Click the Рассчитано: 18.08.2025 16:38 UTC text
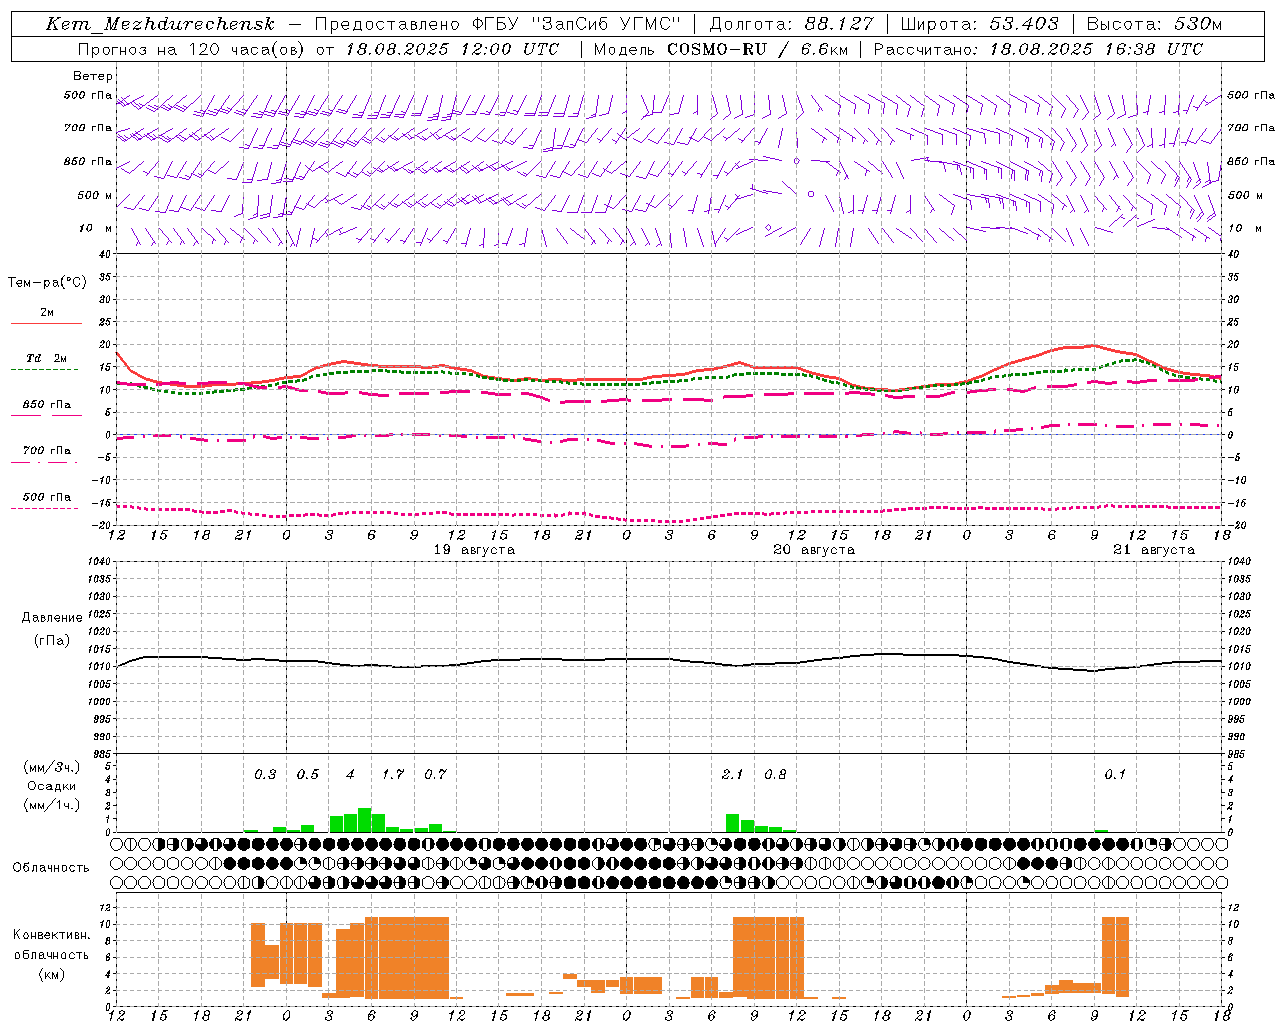The image size is (1280, 1024). (1038, 48)
